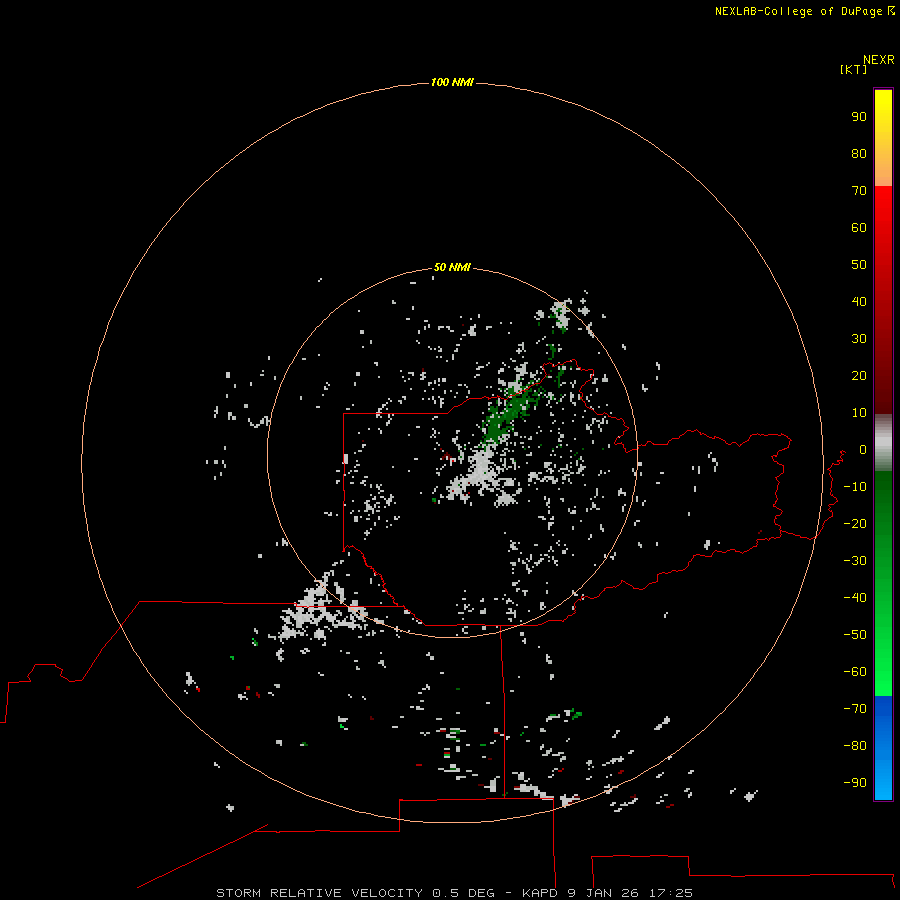Click the -80 value on velocity scale

coord(855,746)
